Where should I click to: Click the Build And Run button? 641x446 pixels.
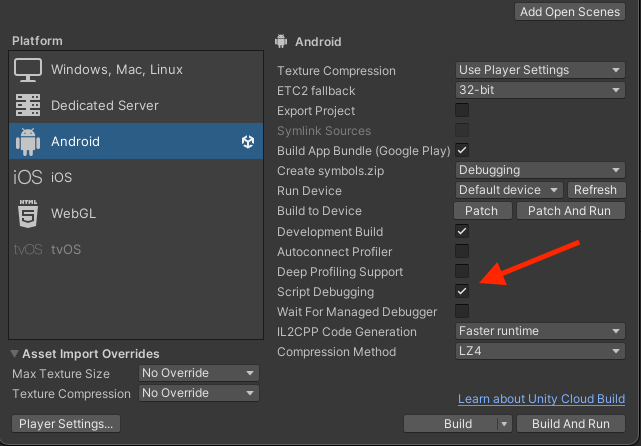pos(571,424)
